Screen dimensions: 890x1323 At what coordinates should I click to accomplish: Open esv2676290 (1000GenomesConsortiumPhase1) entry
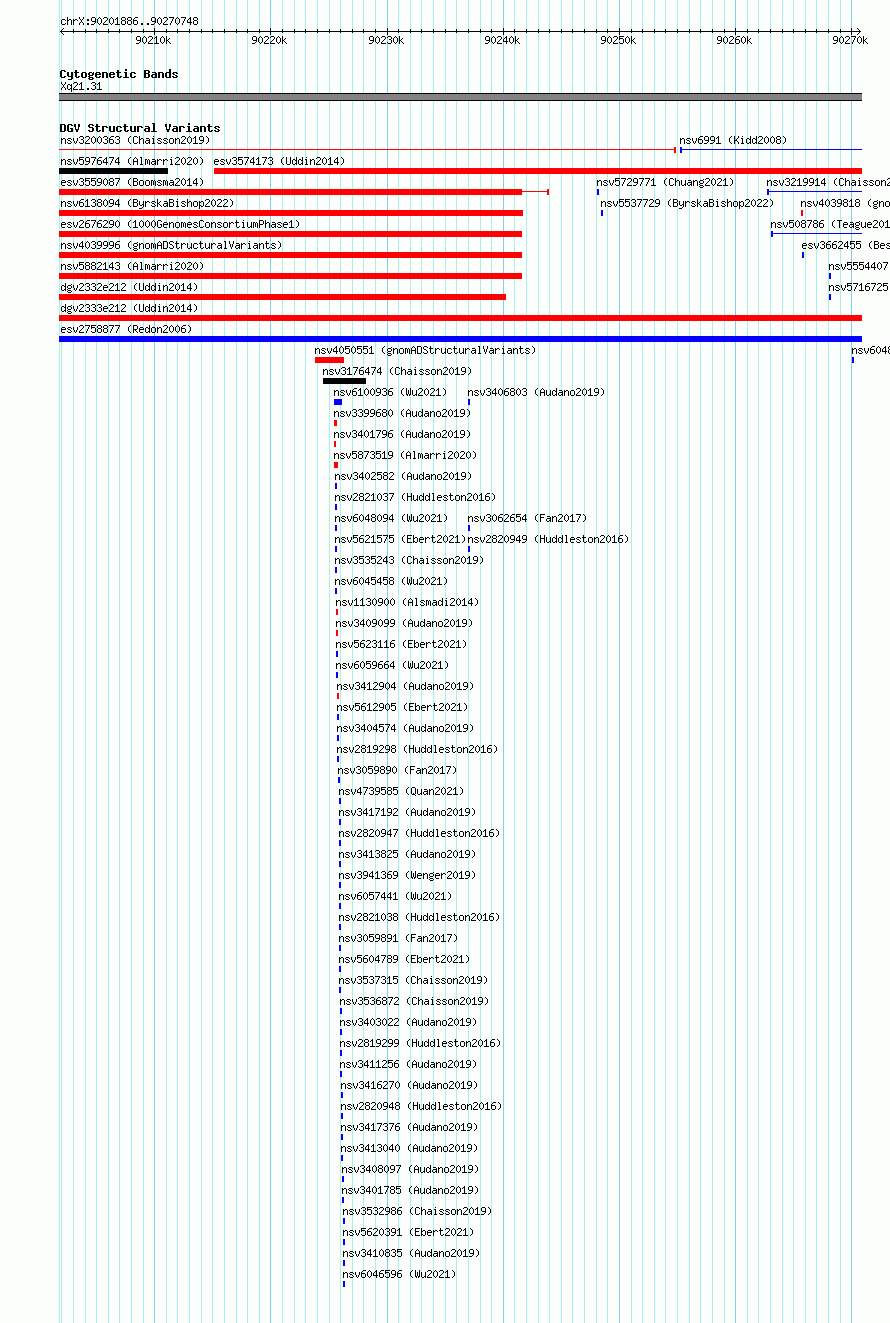(x=179, y=224)
